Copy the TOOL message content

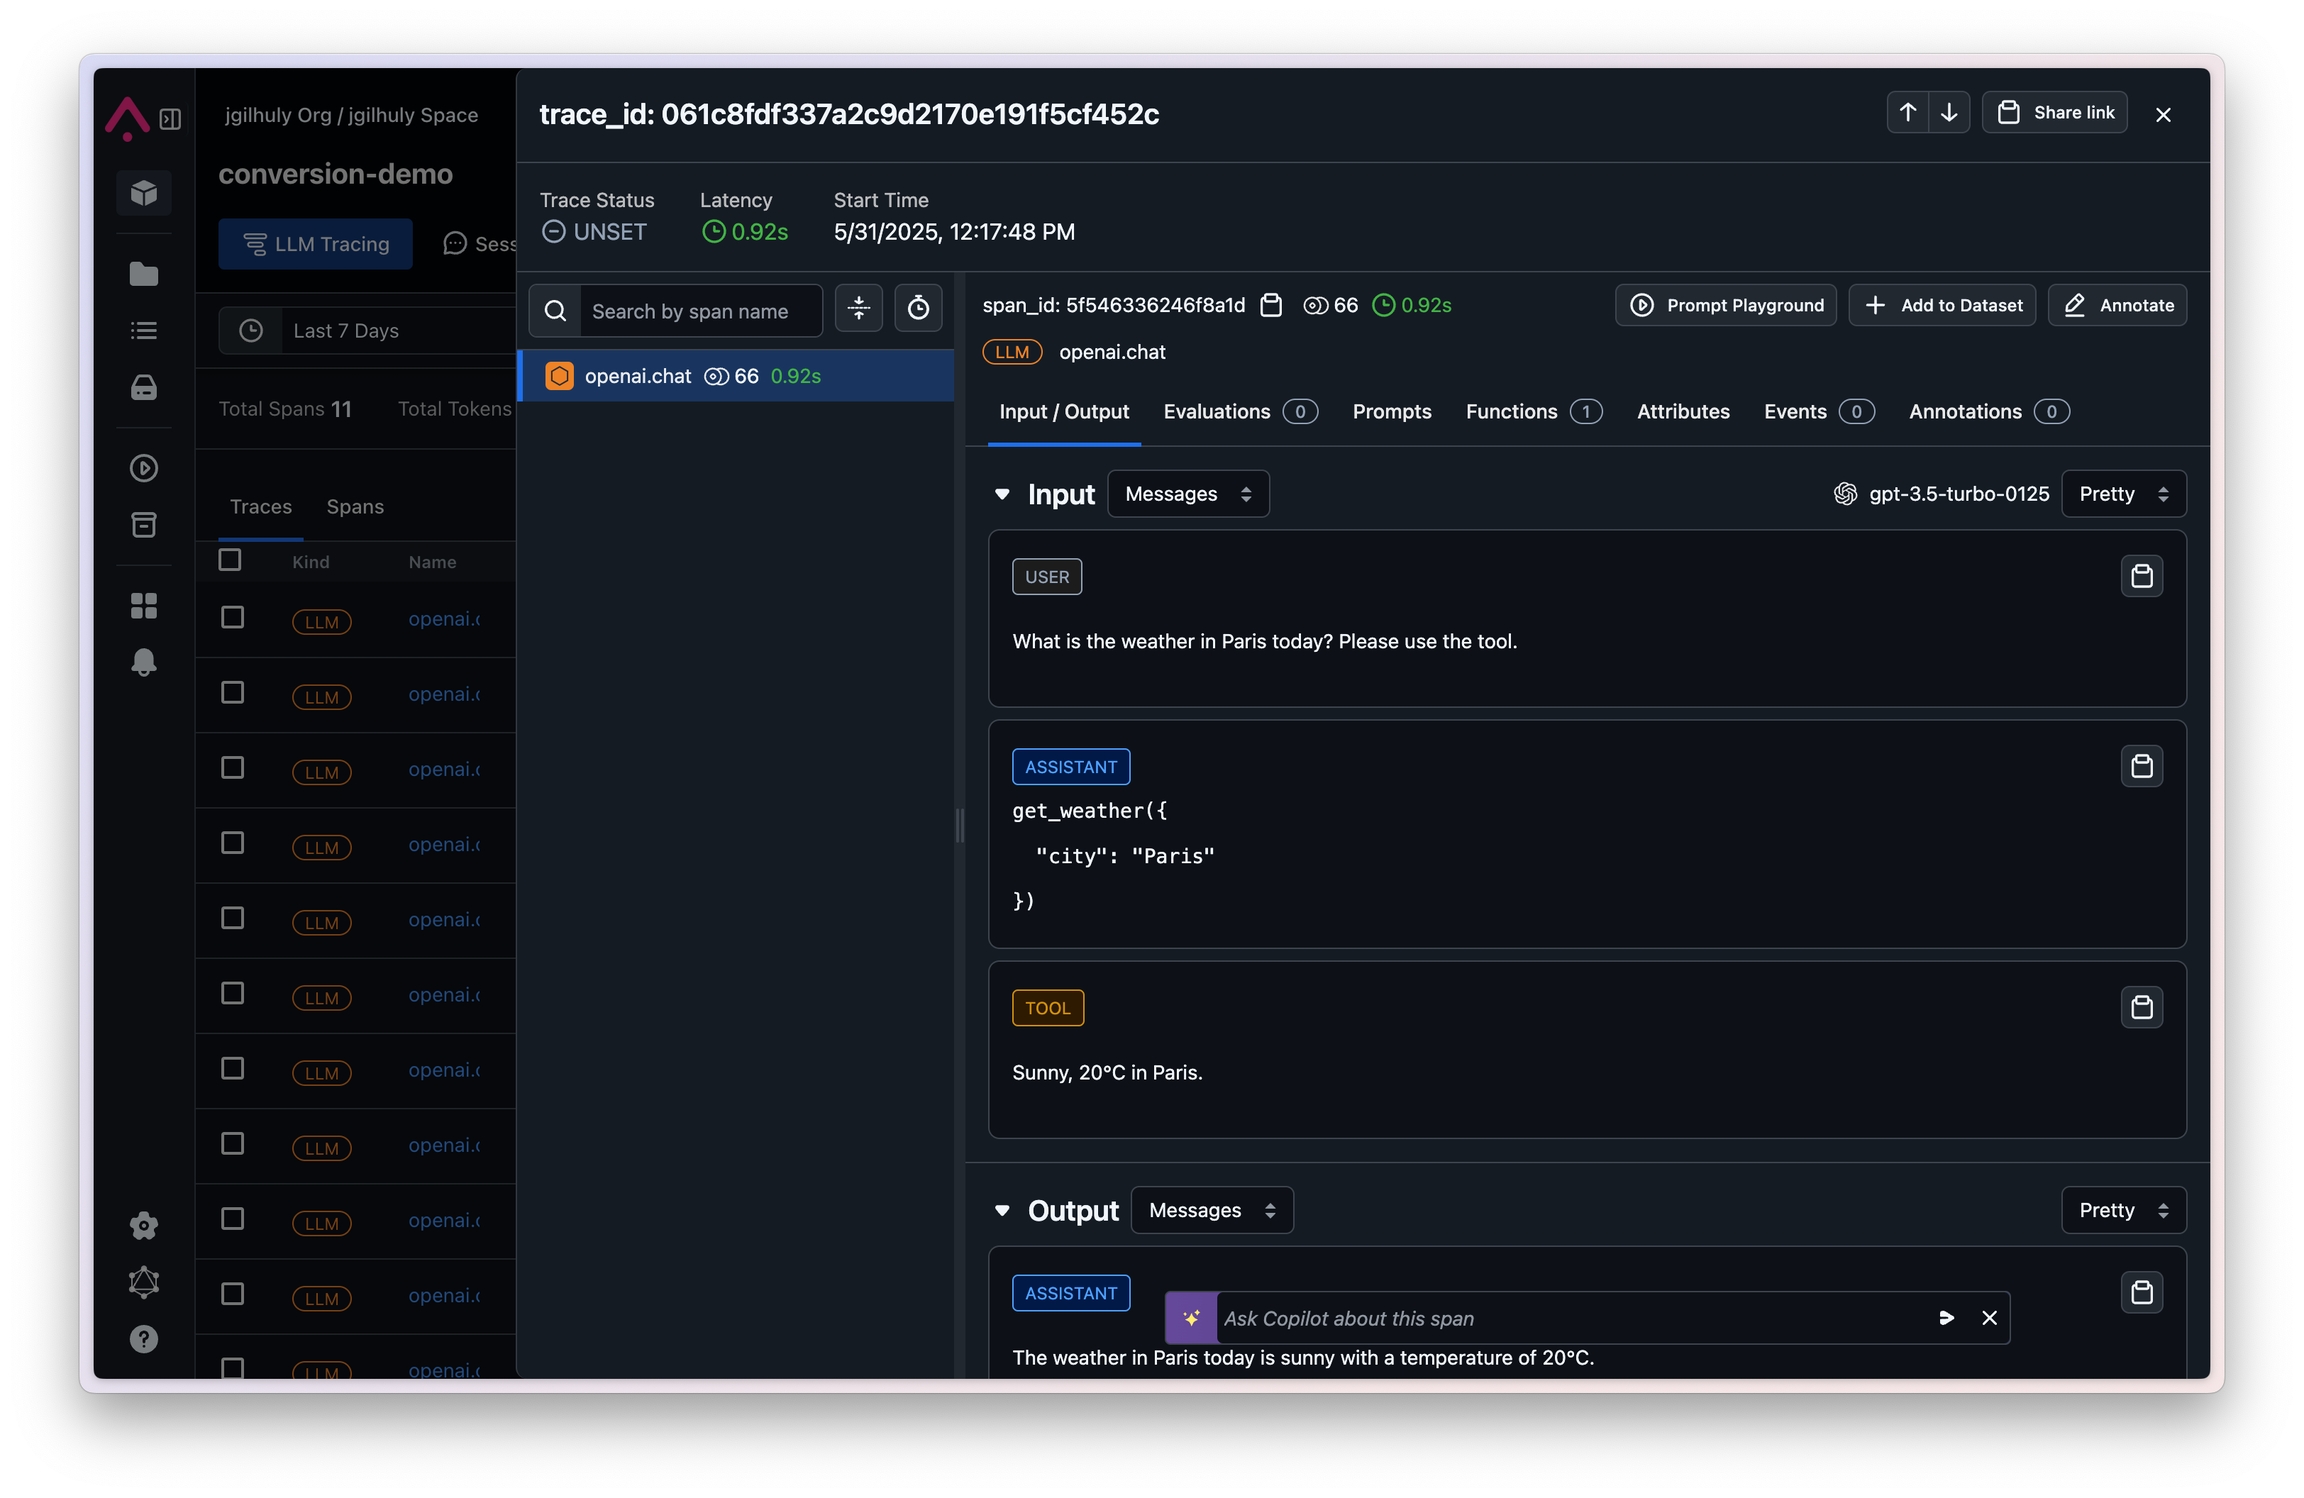coord(2141,1007)
